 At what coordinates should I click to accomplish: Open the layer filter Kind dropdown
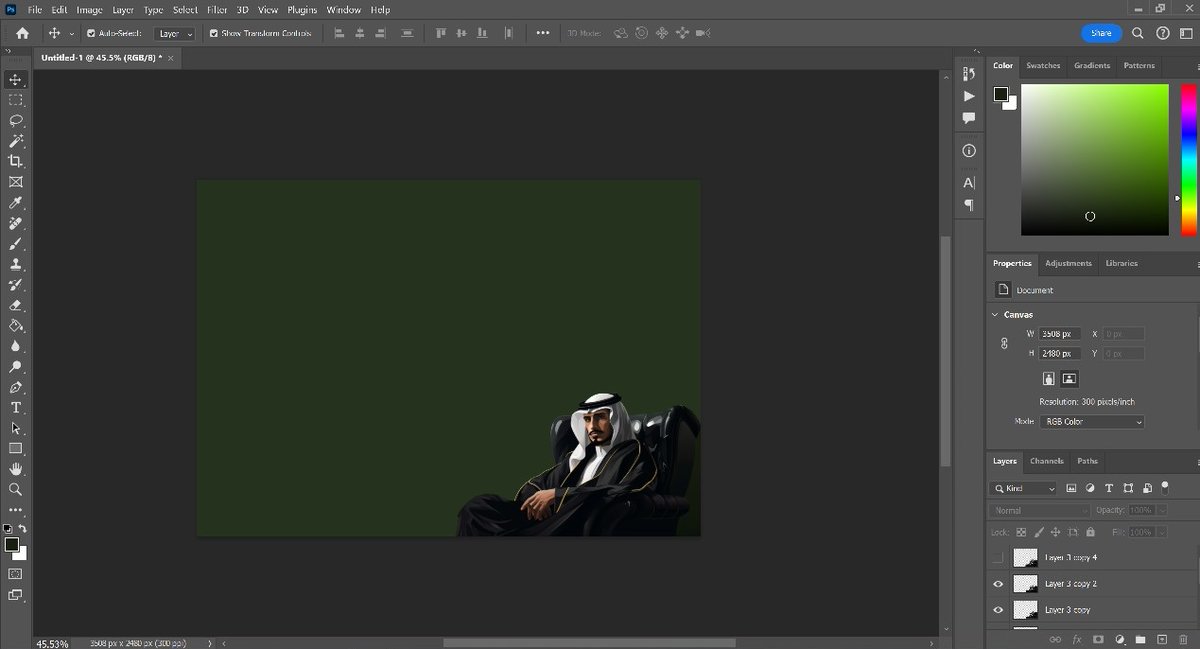tap(1023, 488)
